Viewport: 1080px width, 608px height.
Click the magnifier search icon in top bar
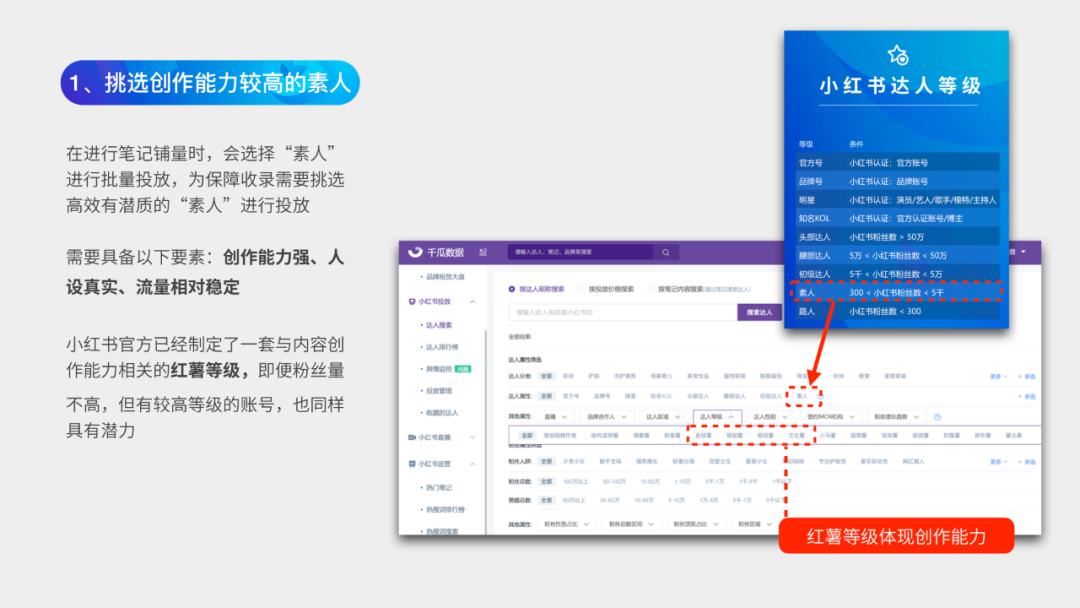tap(665, 253)
